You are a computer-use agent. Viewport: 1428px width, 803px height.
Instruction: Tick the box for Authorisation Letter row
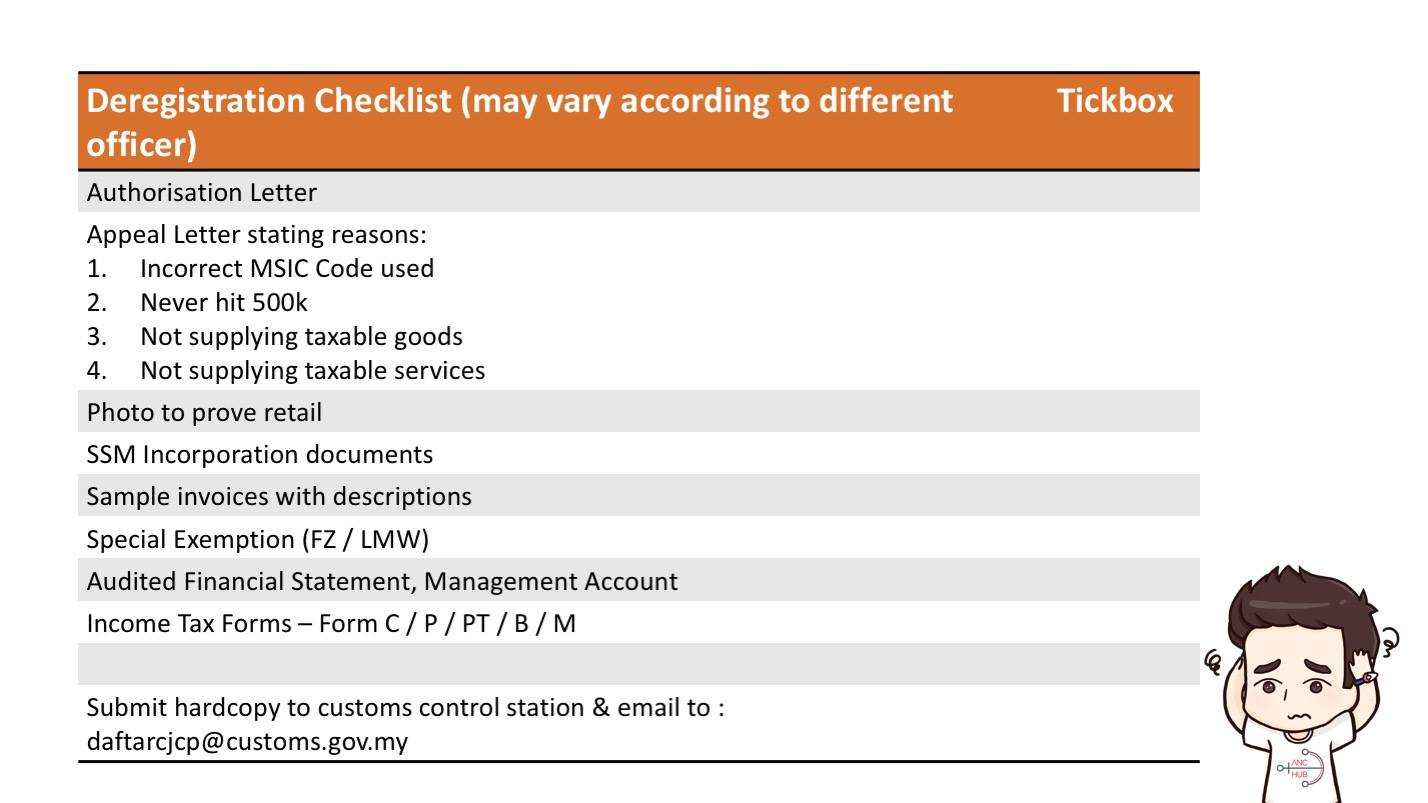[x=1115, y=192]
